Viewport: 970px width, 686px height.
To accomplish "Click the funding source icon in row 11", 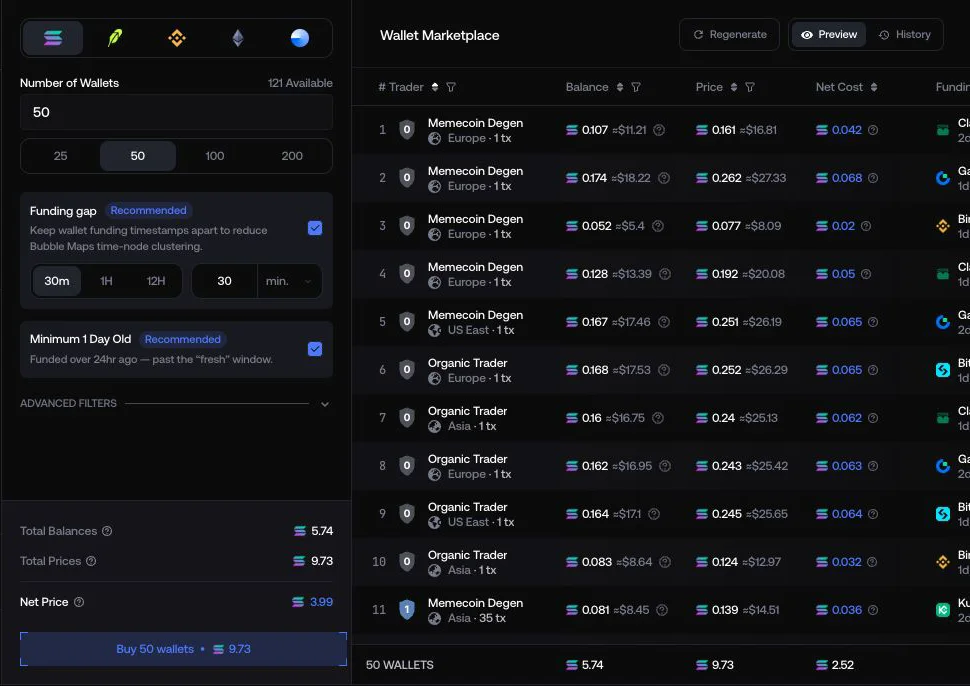I will 943,610.
